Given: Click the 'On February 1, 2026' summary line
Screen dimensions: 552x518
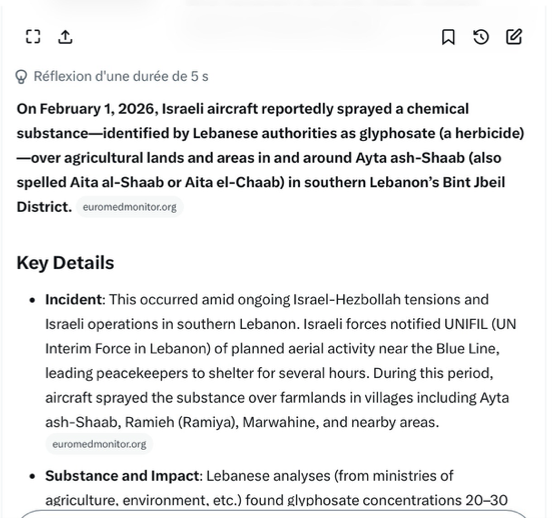Looking at the screenshot, I should coord(86,109).
